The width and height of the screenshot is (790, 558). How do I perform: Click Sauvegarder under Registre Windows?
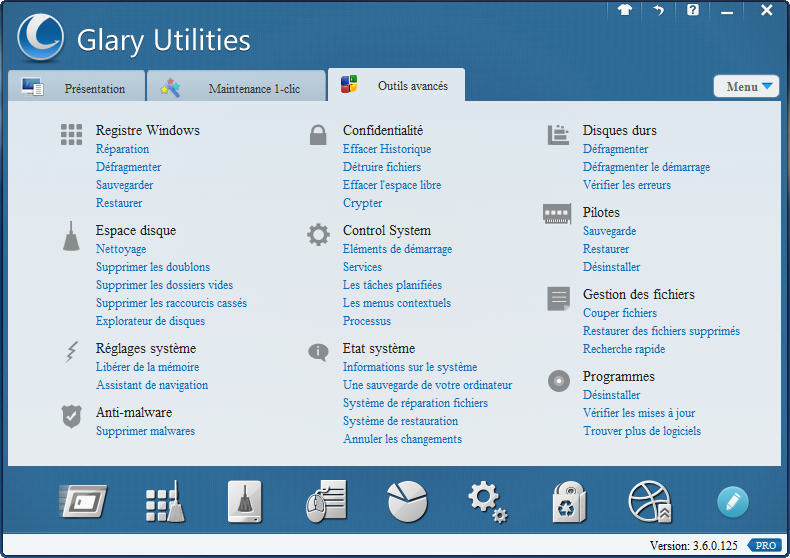[124, 185]
